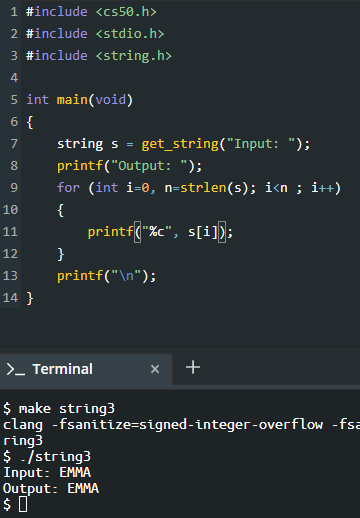360x518 pixels.
Task: Click the clang command output line
Action: click(181, 425)
